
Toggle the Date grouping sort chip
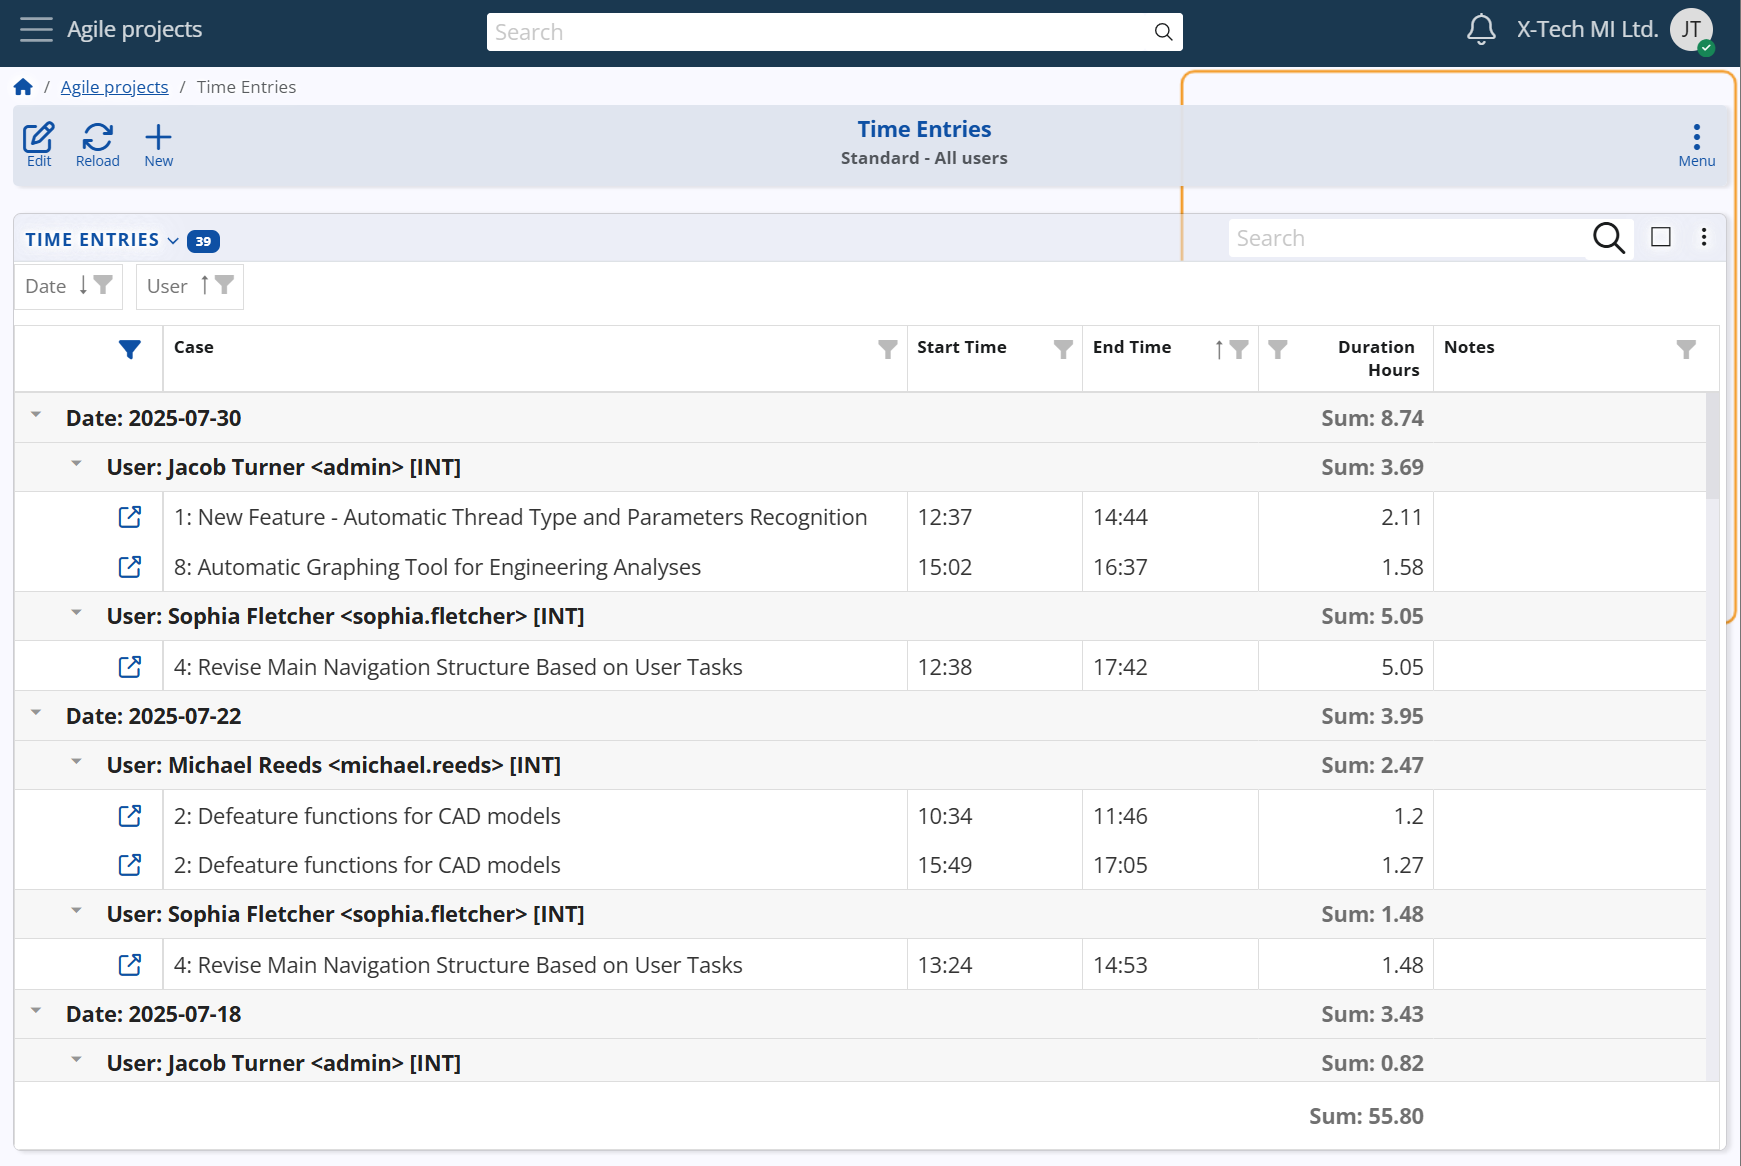point(68,286)
